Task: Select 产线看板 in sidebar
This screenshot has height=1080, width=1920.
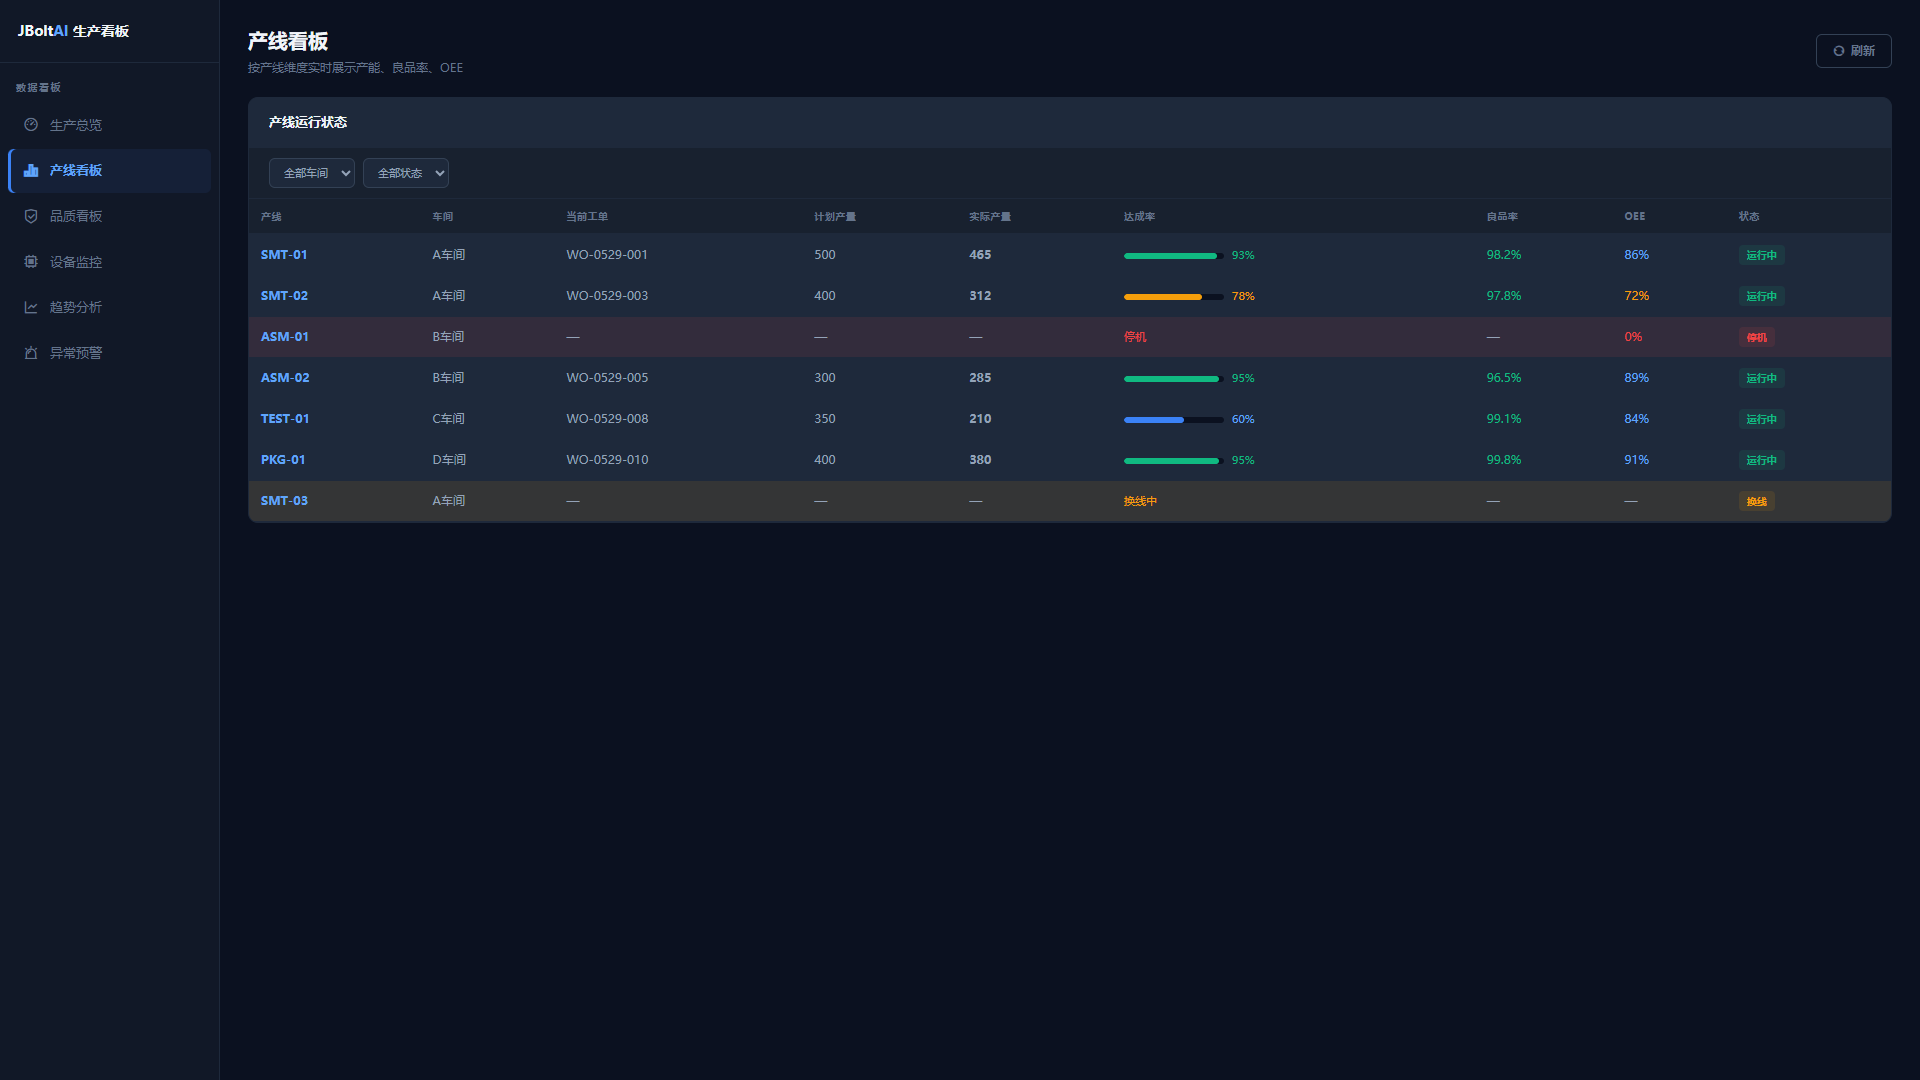Action: point(110,171)
